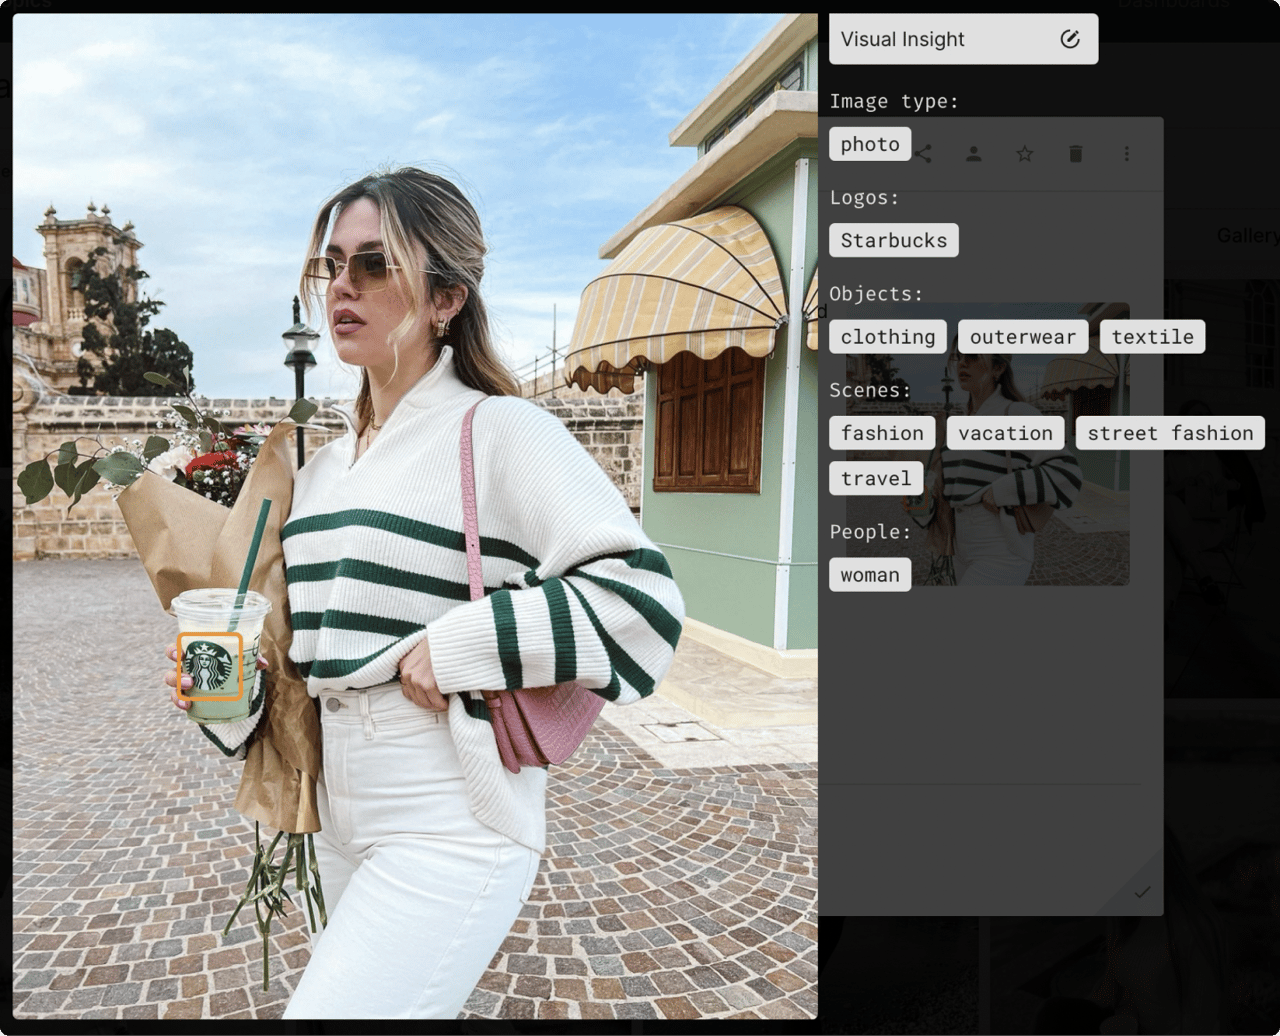The image size is (1280, 1036).
Task: Click the Starbucks logo detection box on the cup
Action: click(x=210, y=665)
